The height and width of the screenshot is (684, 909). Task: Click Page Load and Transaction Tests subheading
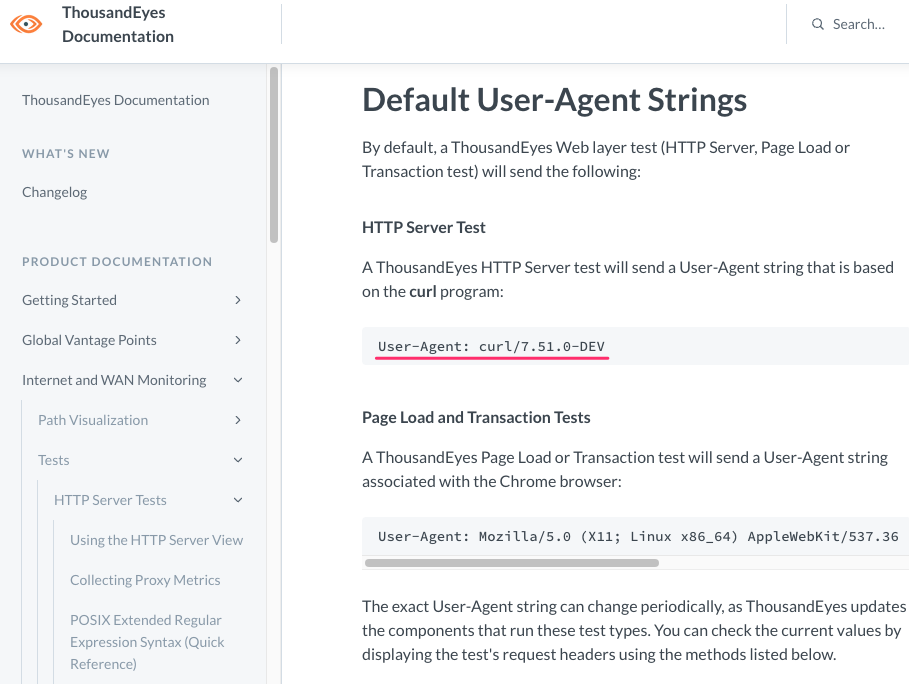point(476,417)
